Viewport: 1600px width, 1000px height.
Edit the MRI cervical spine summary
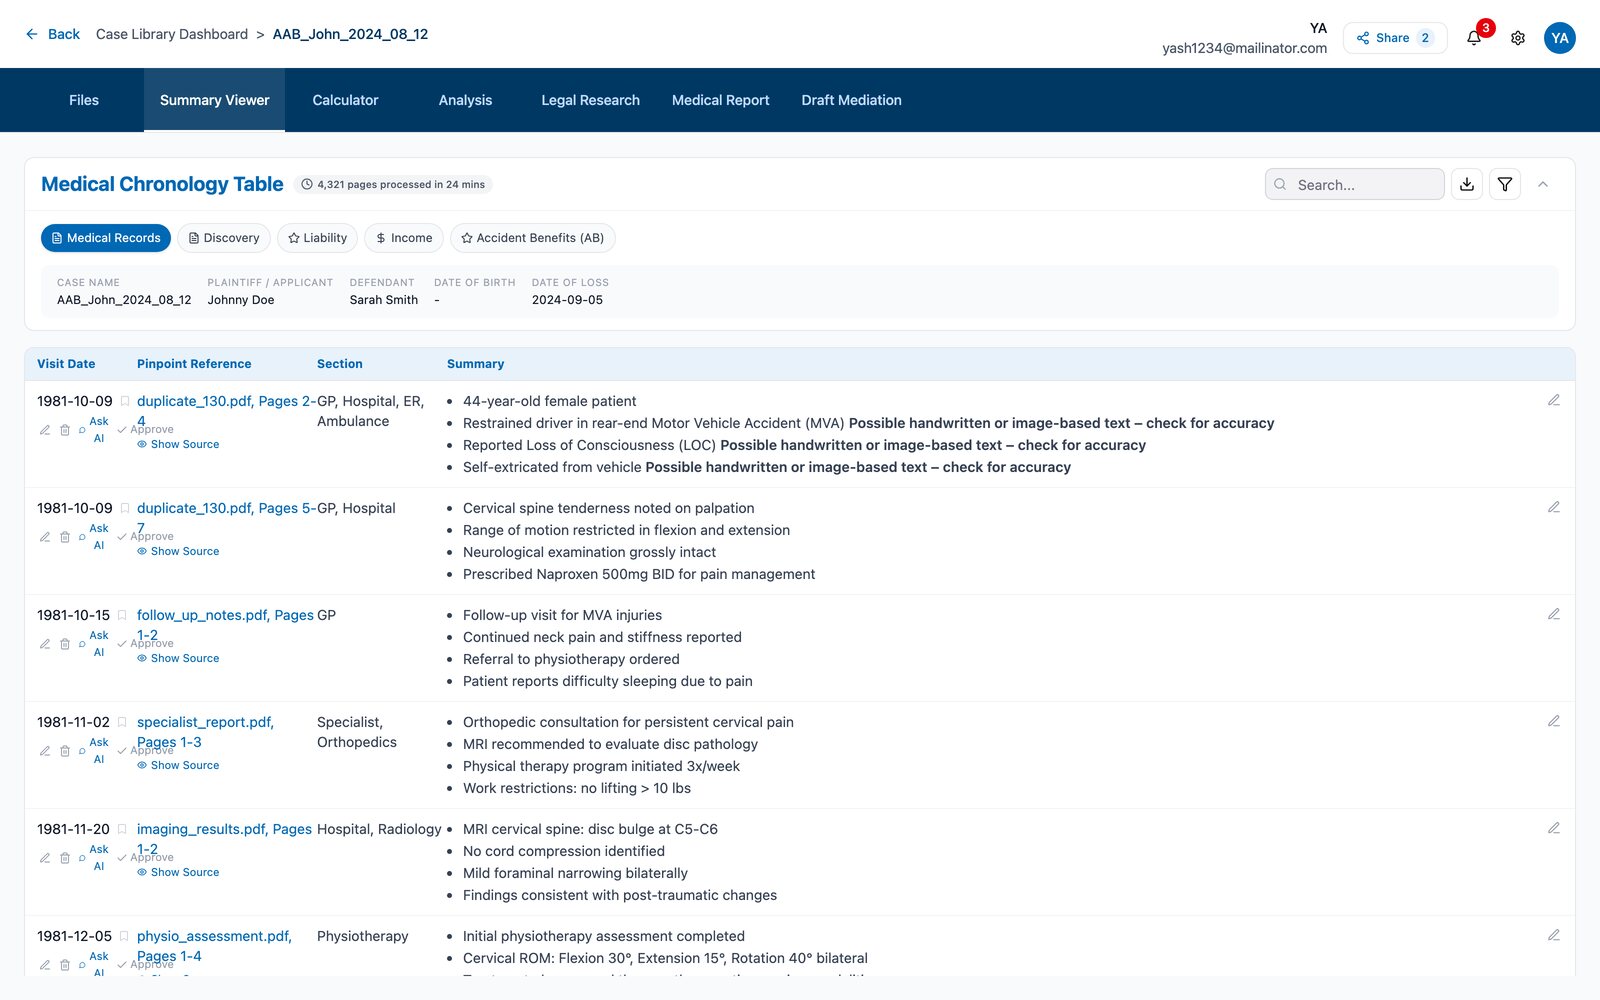(1554, 828)
